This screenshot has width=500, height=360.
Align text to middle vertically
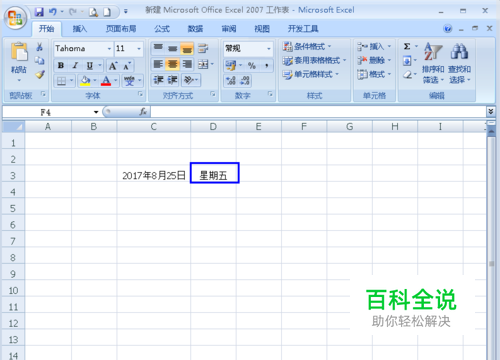tap(173, 48)
